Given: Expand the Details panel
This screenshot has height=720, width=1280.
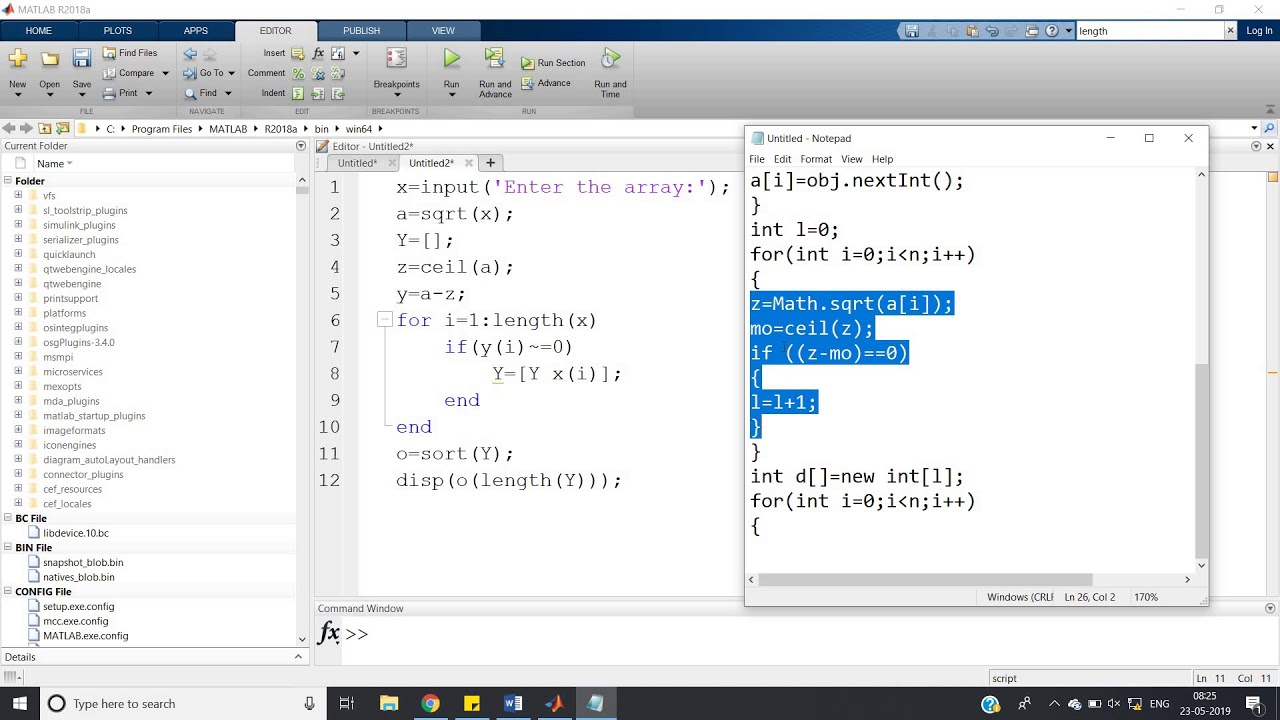Looking at the screenshot, I should [298, 657].
